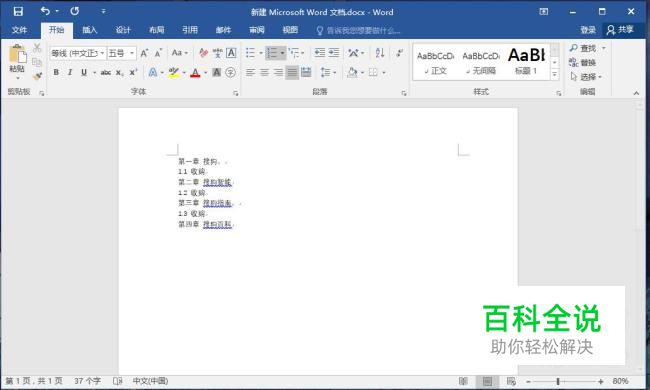Open the Review tab
This screenshot has width=650, height=390.
click(257, 30)
